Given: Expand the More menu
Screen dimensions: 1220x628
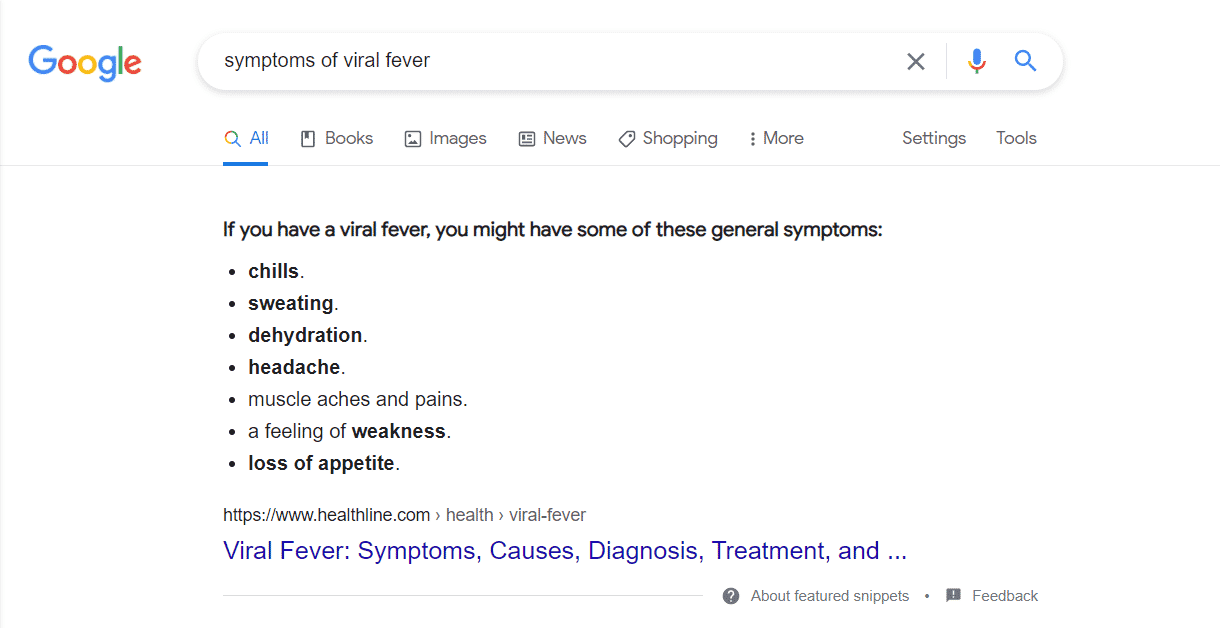Looking at the screenshot, I should click(x=776, y=139).
